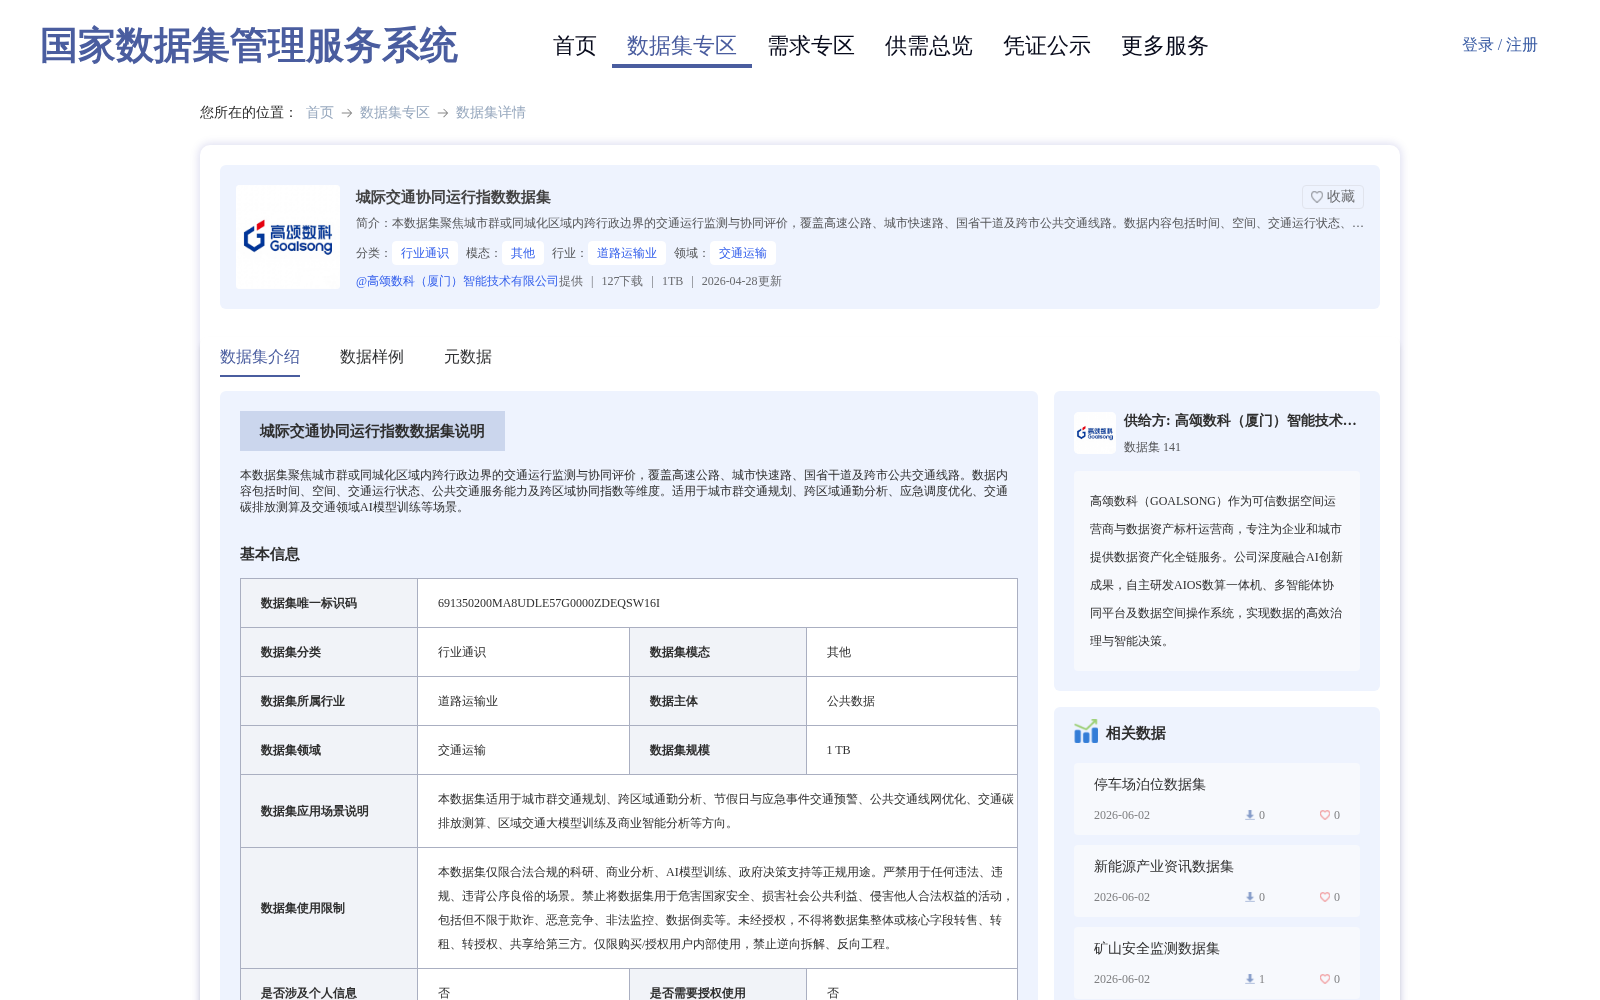
Task: Click the 其他 modality tag
Action: (x=523, y=253)
